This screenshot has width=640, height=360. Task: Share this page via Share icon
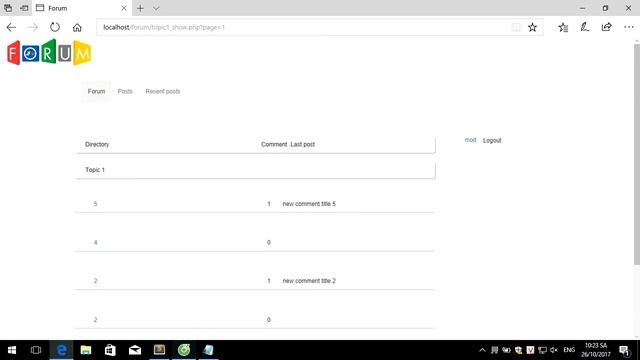[x=607, y=27]
